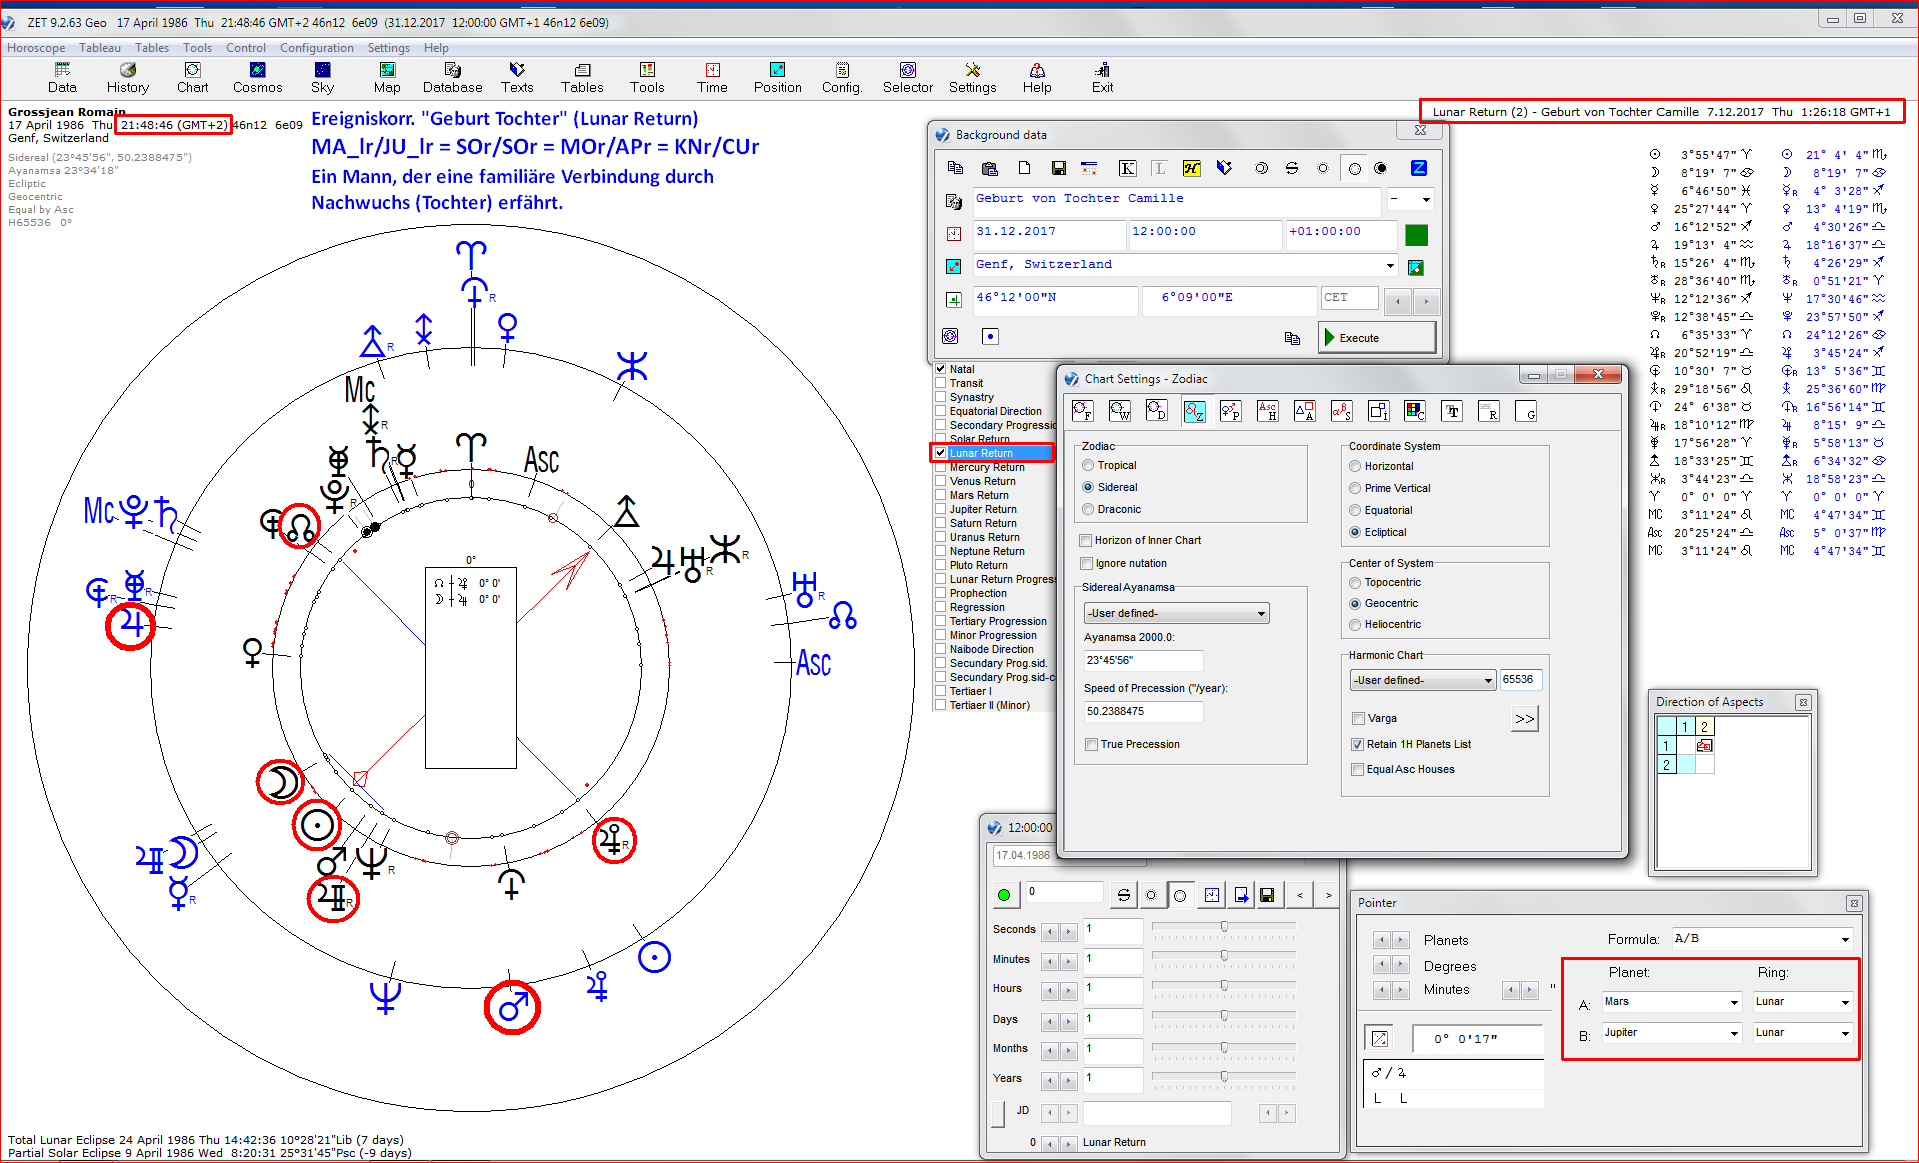Image resolution: width=1919 pixels, height=1163 pixels.
Task: Open the Configuration menu
Action: pos(316,48)
